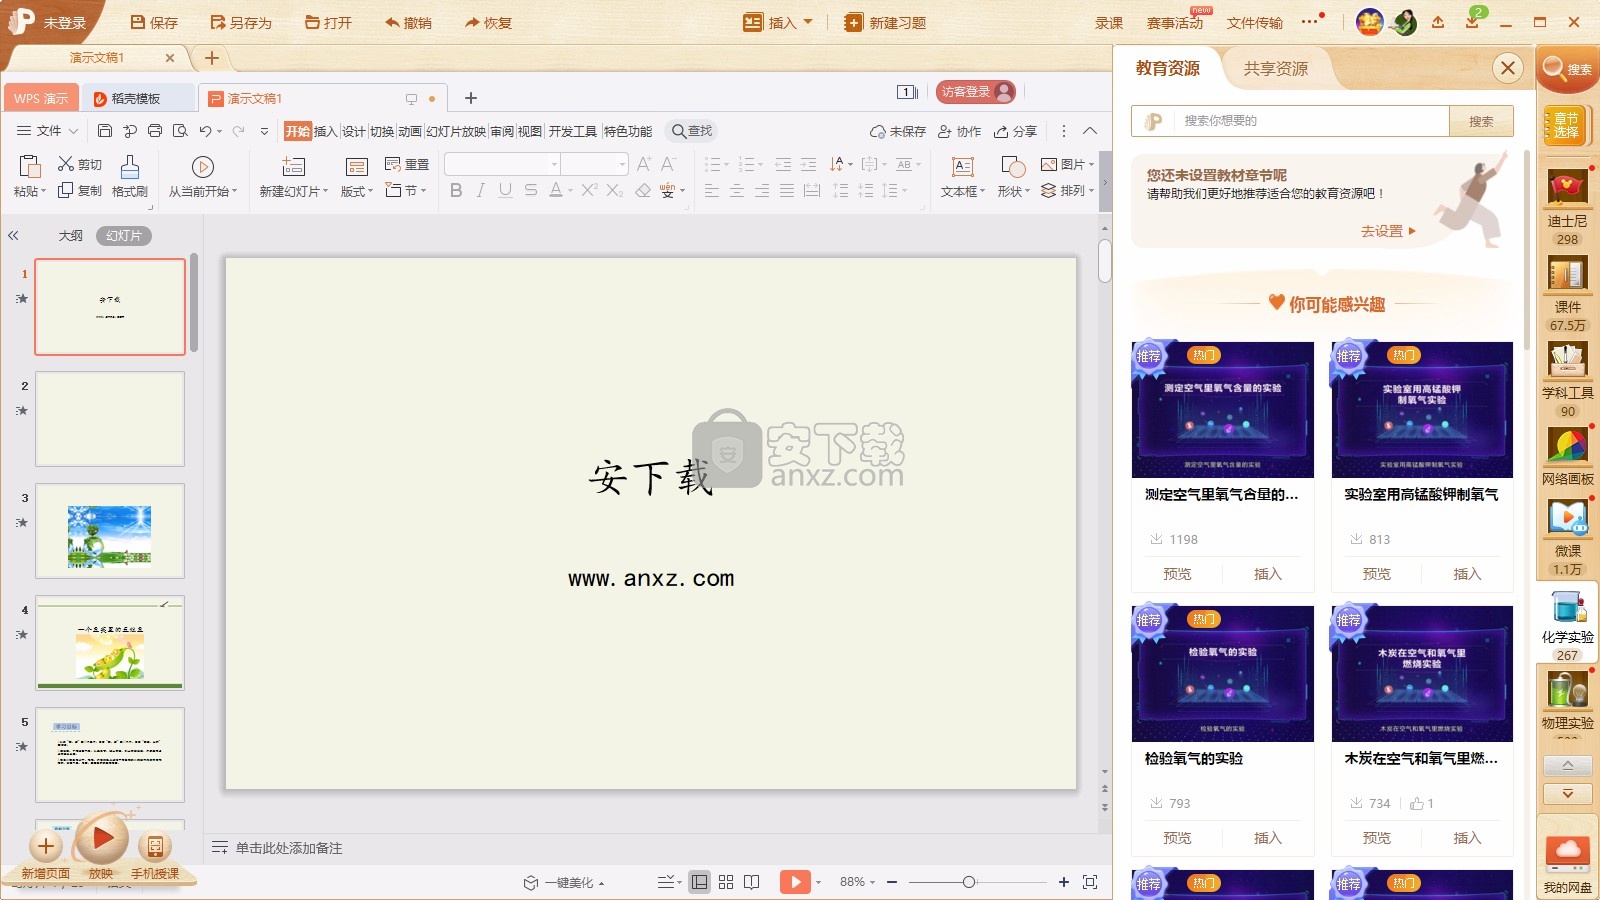Click 预览 under 检验氧气的实验 card
This screenshot has height=900, width=1600.
pyautogui.click(x=1177, y=838)
